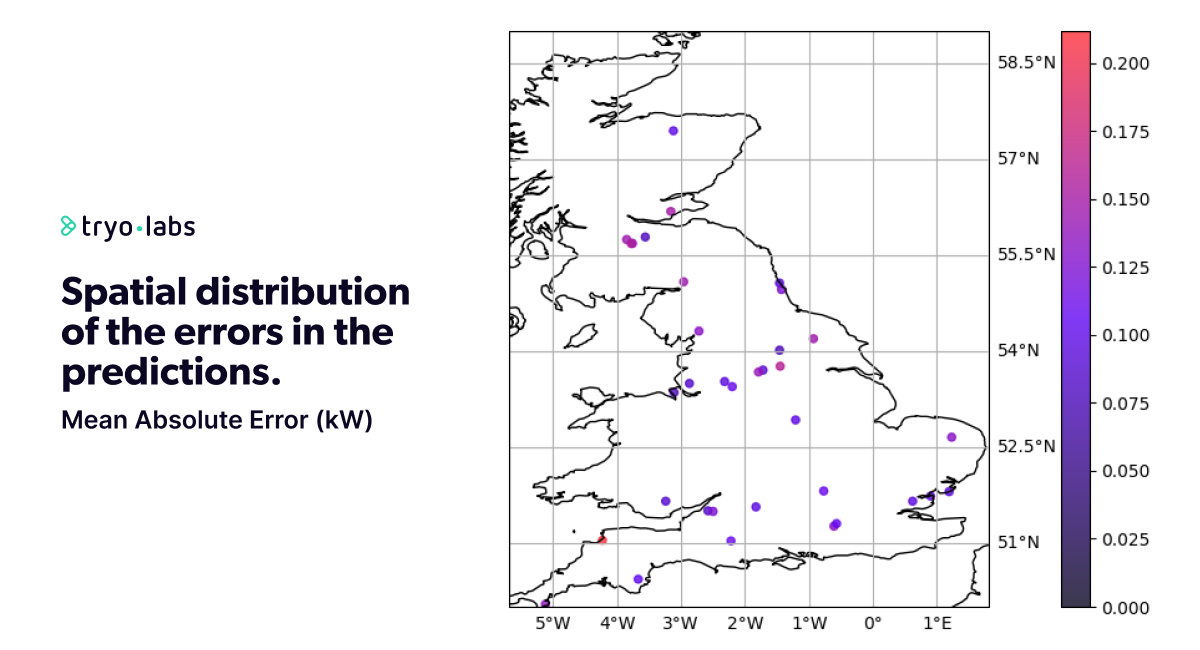
Task: Click the slide title about spatial distribution
Action: 235,332
